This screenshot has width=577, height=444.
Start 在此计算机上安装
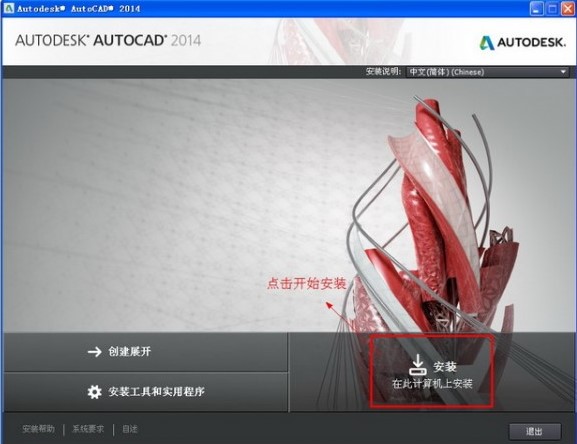431,371
